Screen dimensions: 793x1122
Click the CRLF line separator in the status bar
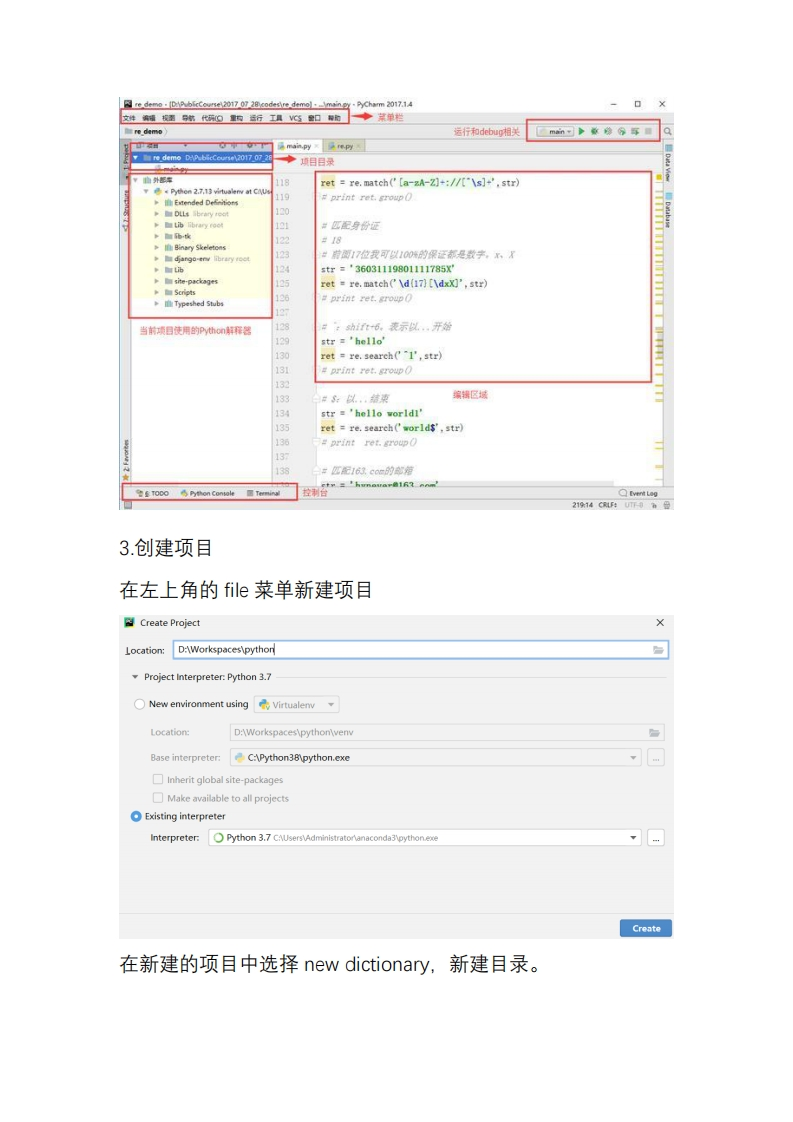pyautogui.click(x=608, y=505)
